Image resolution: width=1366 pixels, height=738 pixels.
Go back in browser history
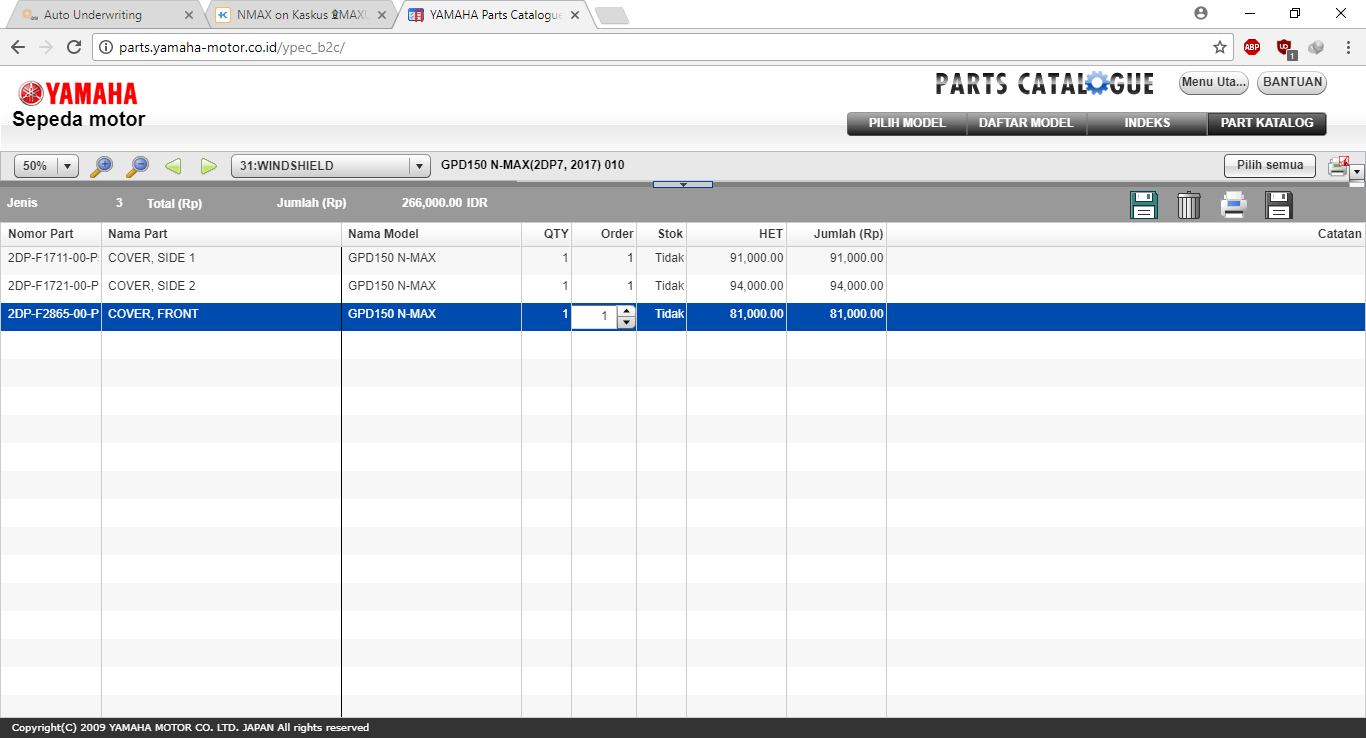18,47
